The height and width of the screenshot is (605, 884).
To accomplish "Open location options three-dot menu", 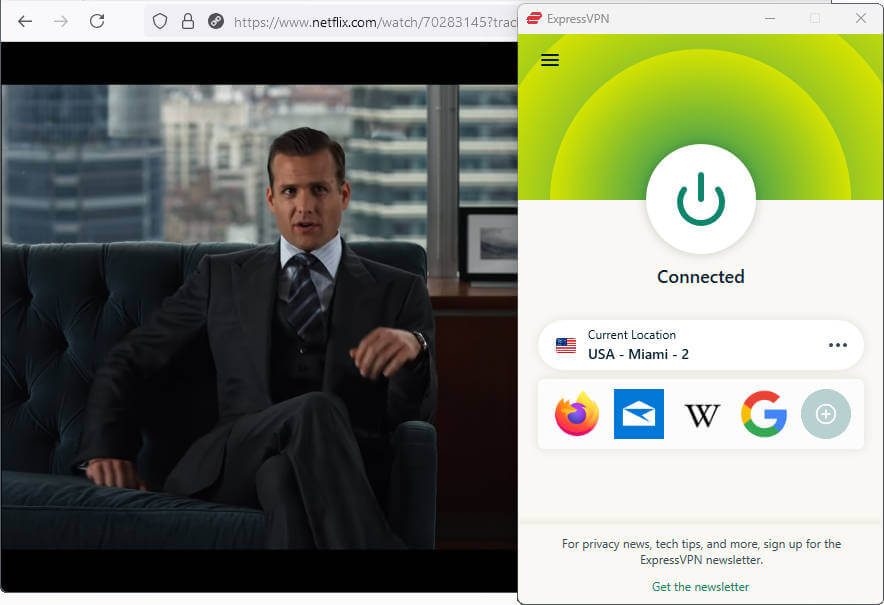I will 837,345.
